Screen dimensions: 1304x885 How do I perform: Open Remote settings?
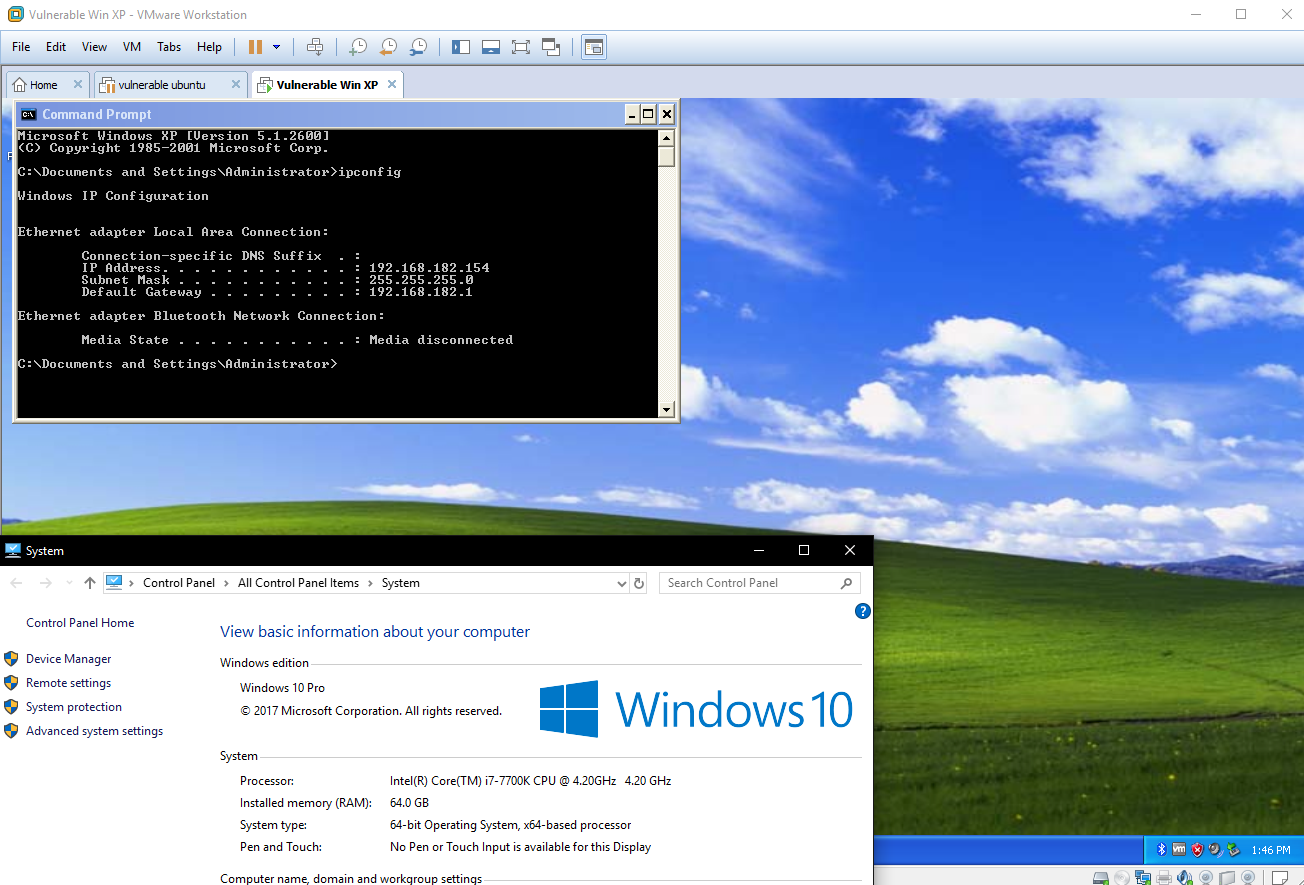pyautogui.click(x=68, y=683)
